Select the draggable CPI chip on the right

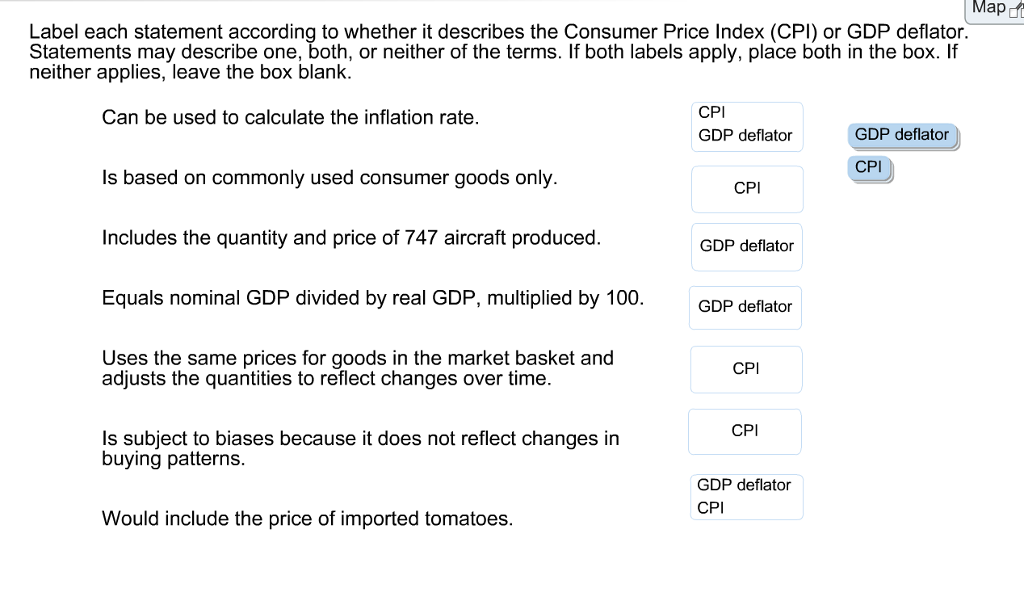[868, 167]
